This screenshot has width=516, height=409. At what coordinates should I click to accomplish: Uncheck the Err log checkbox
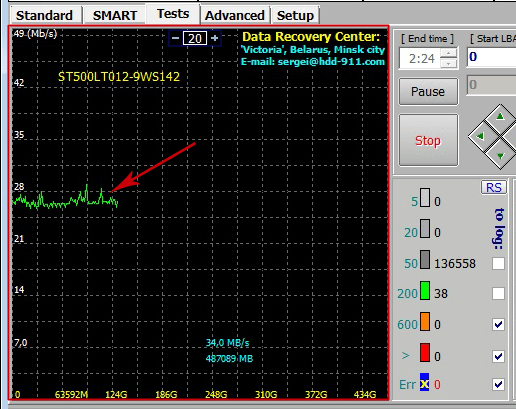tap(498, 384)
